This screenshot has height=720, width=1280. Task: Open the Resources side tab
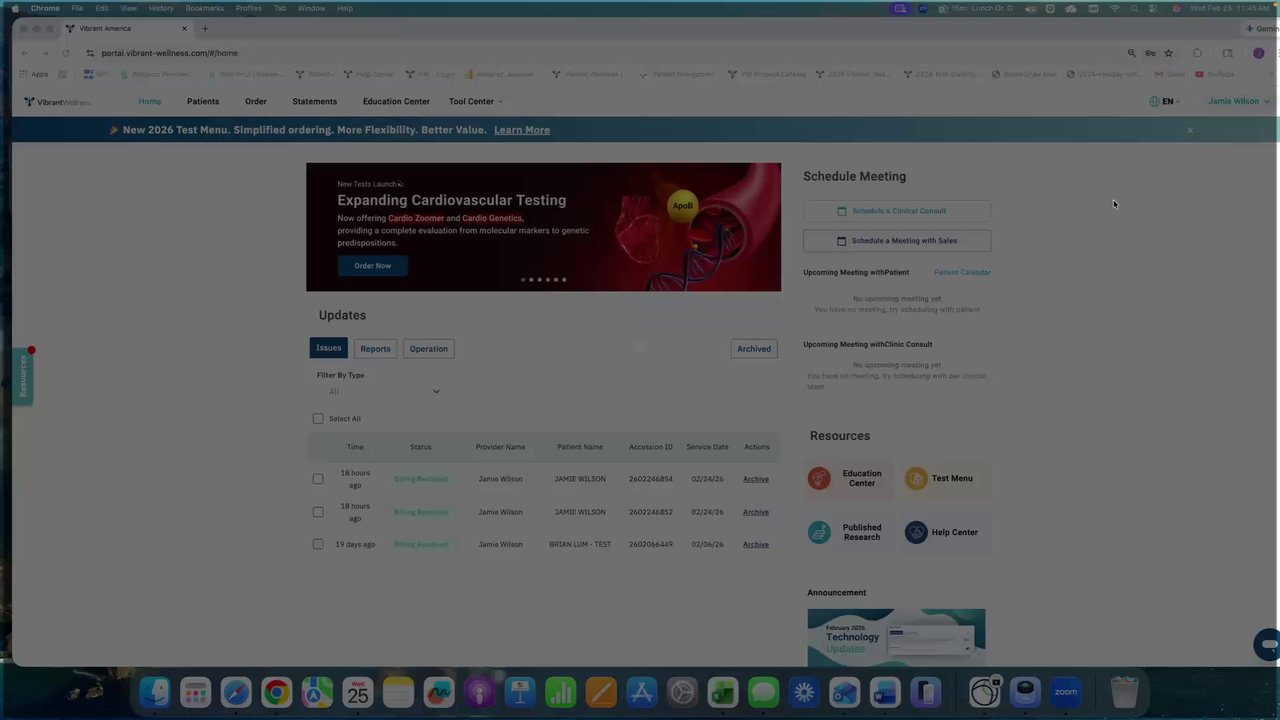pyautogui.click(x=23, y=376)
